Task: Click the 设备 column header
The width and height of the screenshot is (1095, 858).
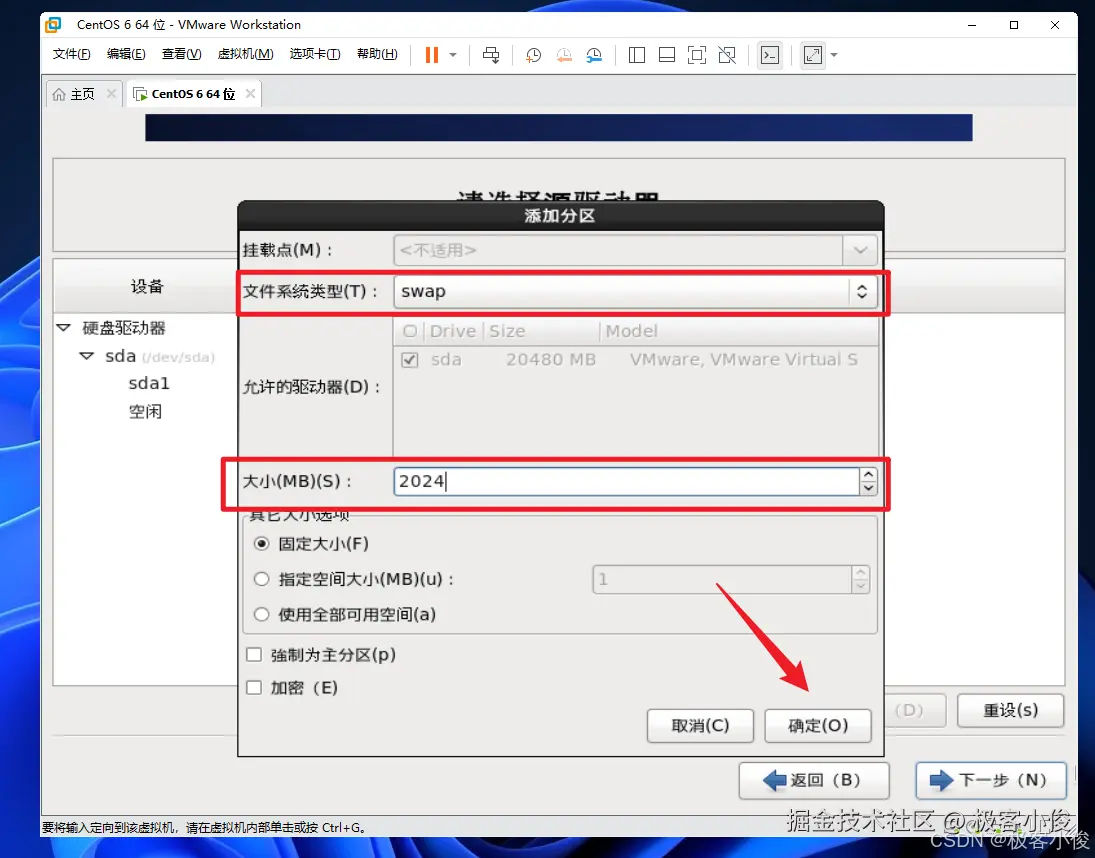Action: [x=147, y=286]
